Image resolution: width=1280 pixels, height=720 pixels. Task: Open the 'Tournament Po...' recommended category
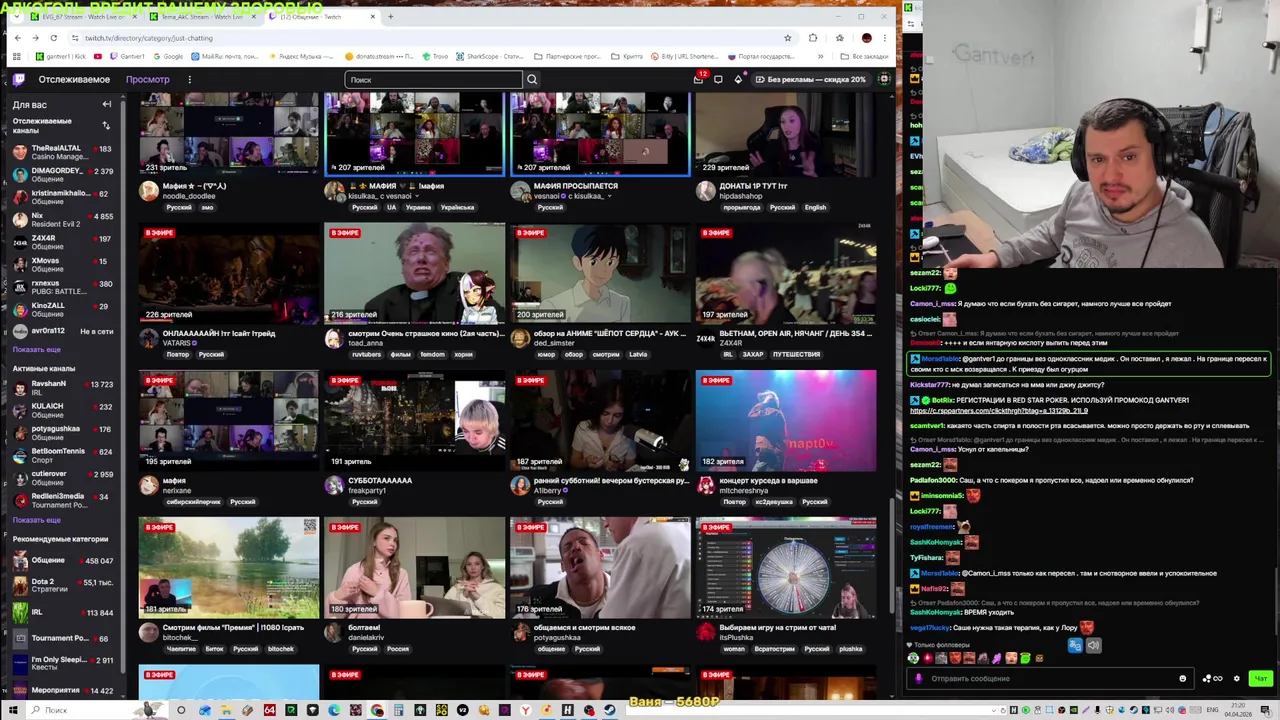coord(63,638)
